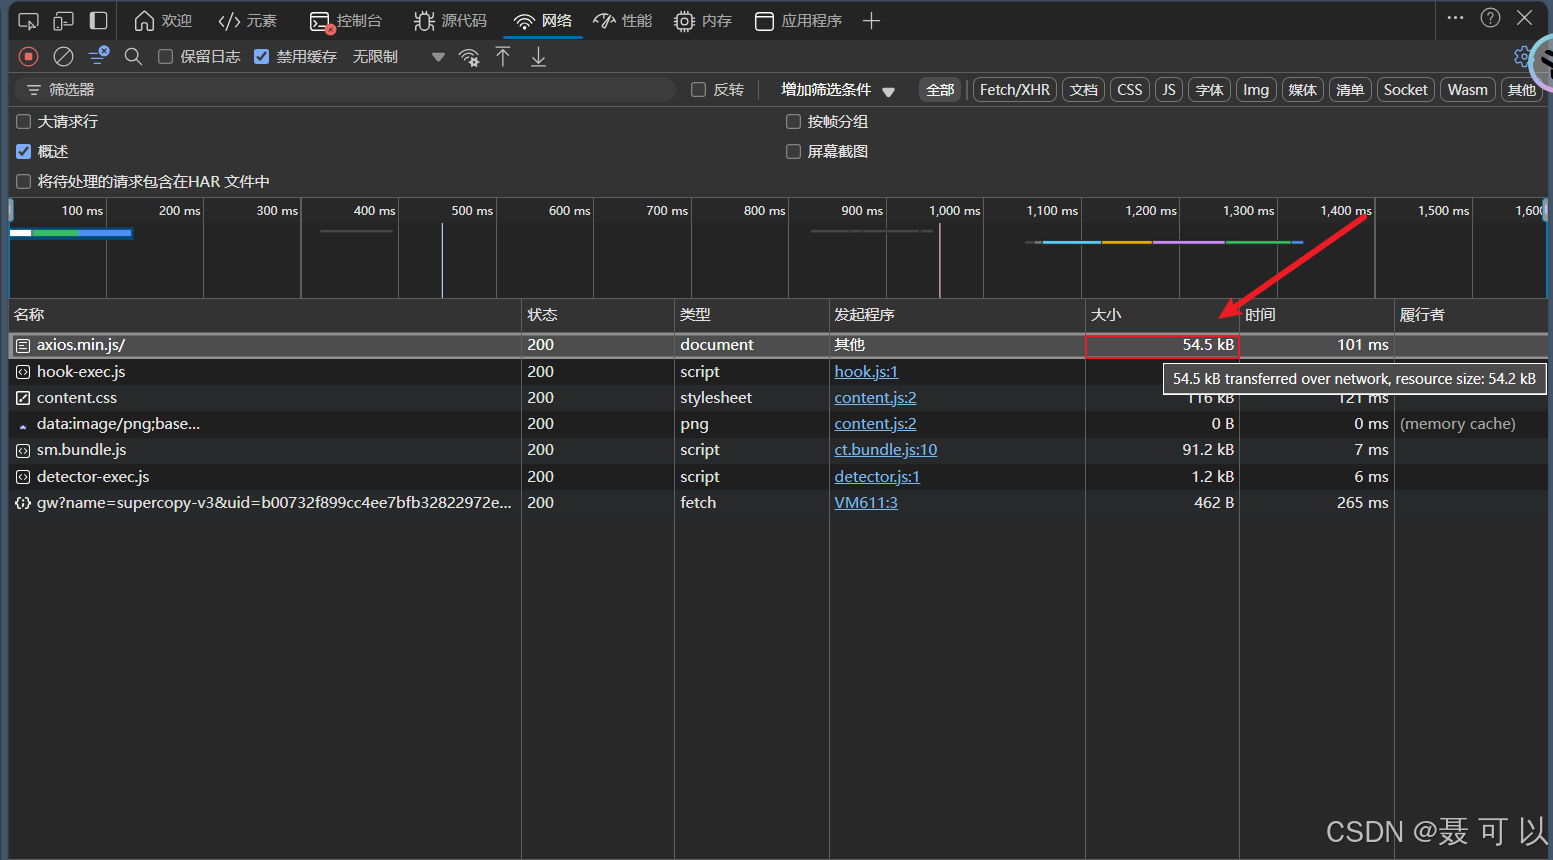1553x860 pixels.
Task: Export HAR file download arrow
Action: tap(538, 57)
